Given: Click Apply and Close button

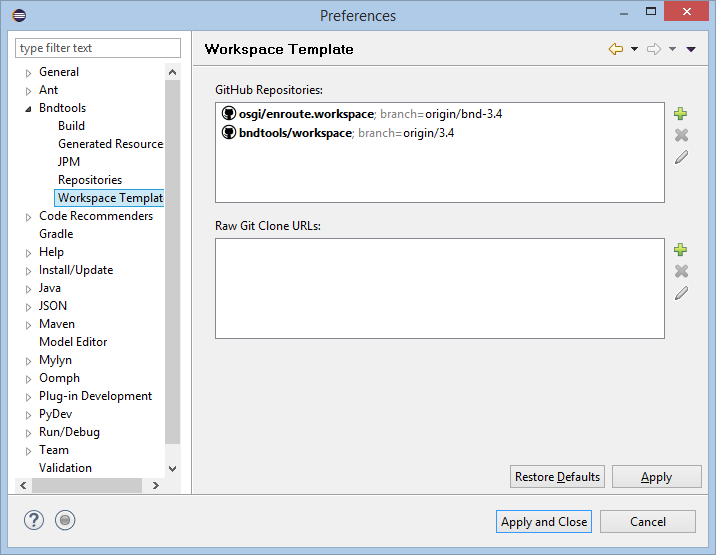Looking at the screenshot, I should (x=544, y=522).
